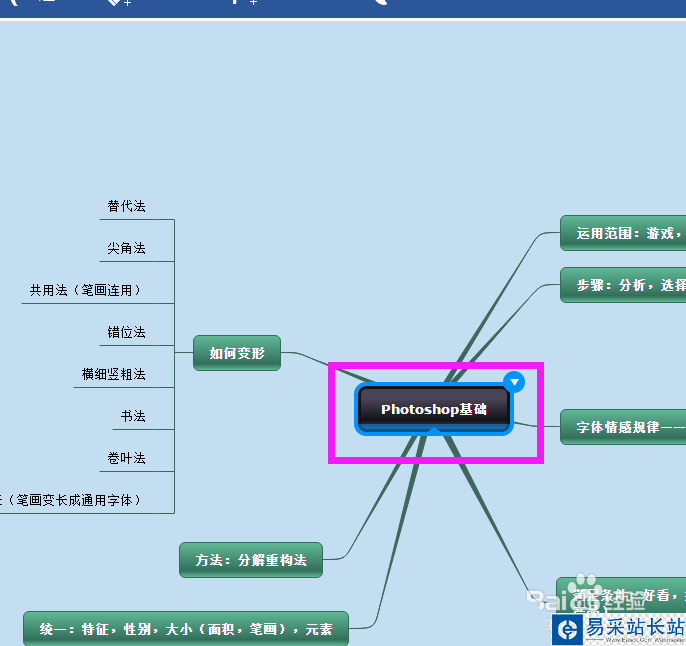
Task: Select the 字体情感规律 branch node
Action: 623,427
